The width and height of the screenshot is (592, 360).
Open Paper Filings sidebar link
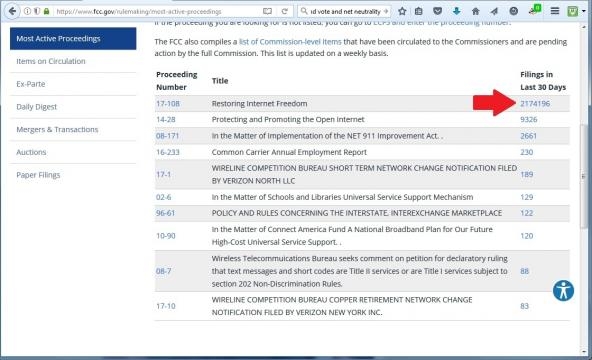coord(38,175)
